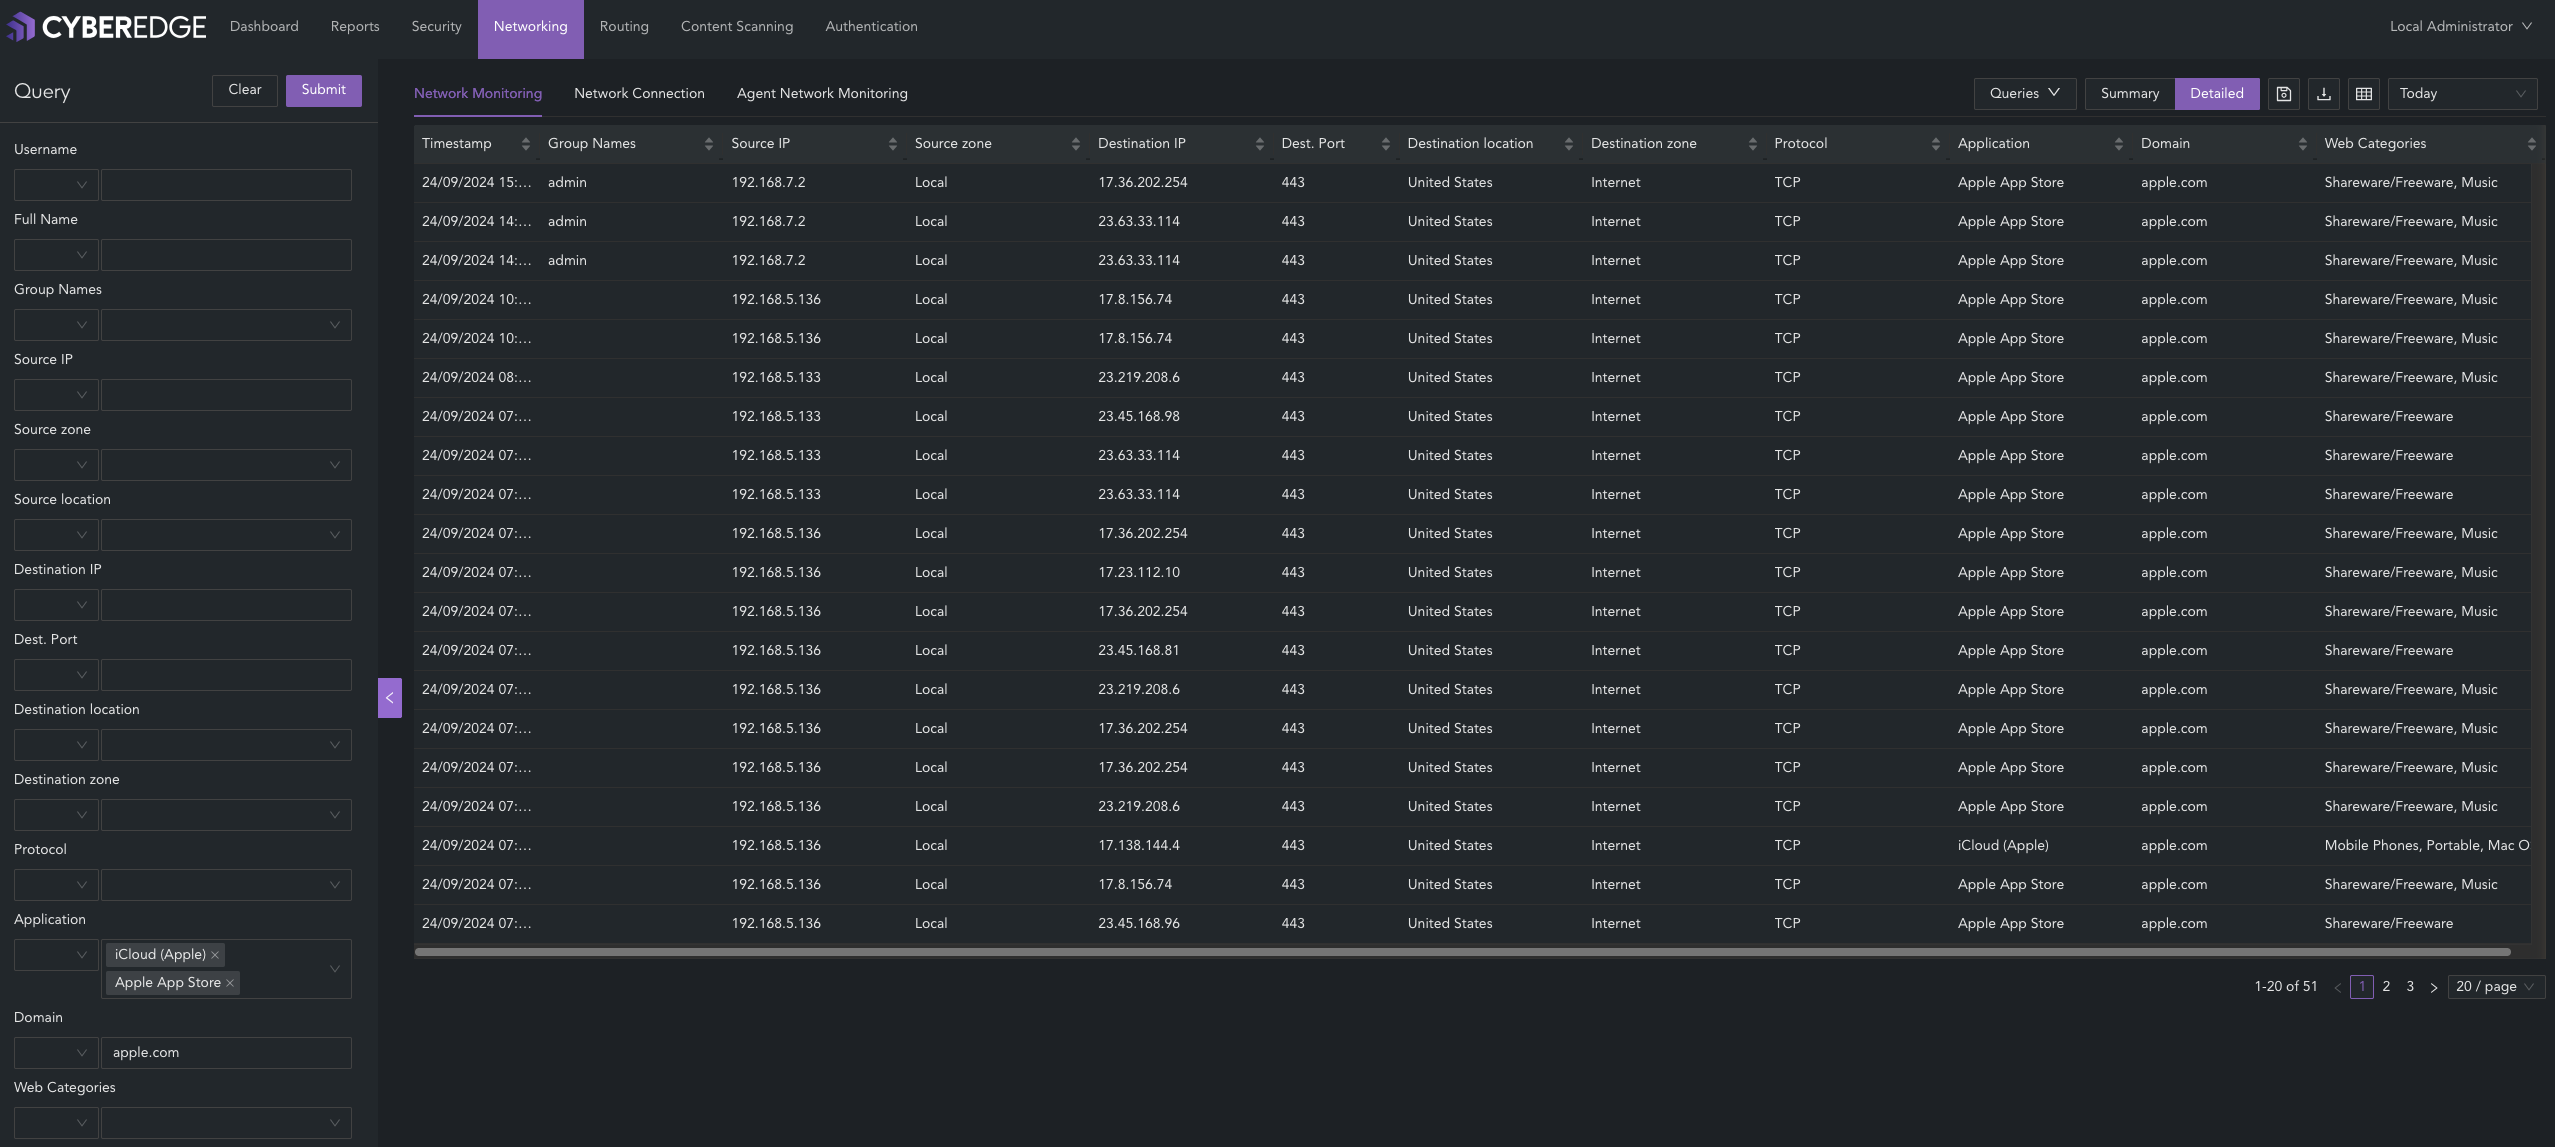Viewport: 2555px width, 1147px height.
Task: Open the Content Scanning menu
Action: pyautogui.click(x=737, y=27)
